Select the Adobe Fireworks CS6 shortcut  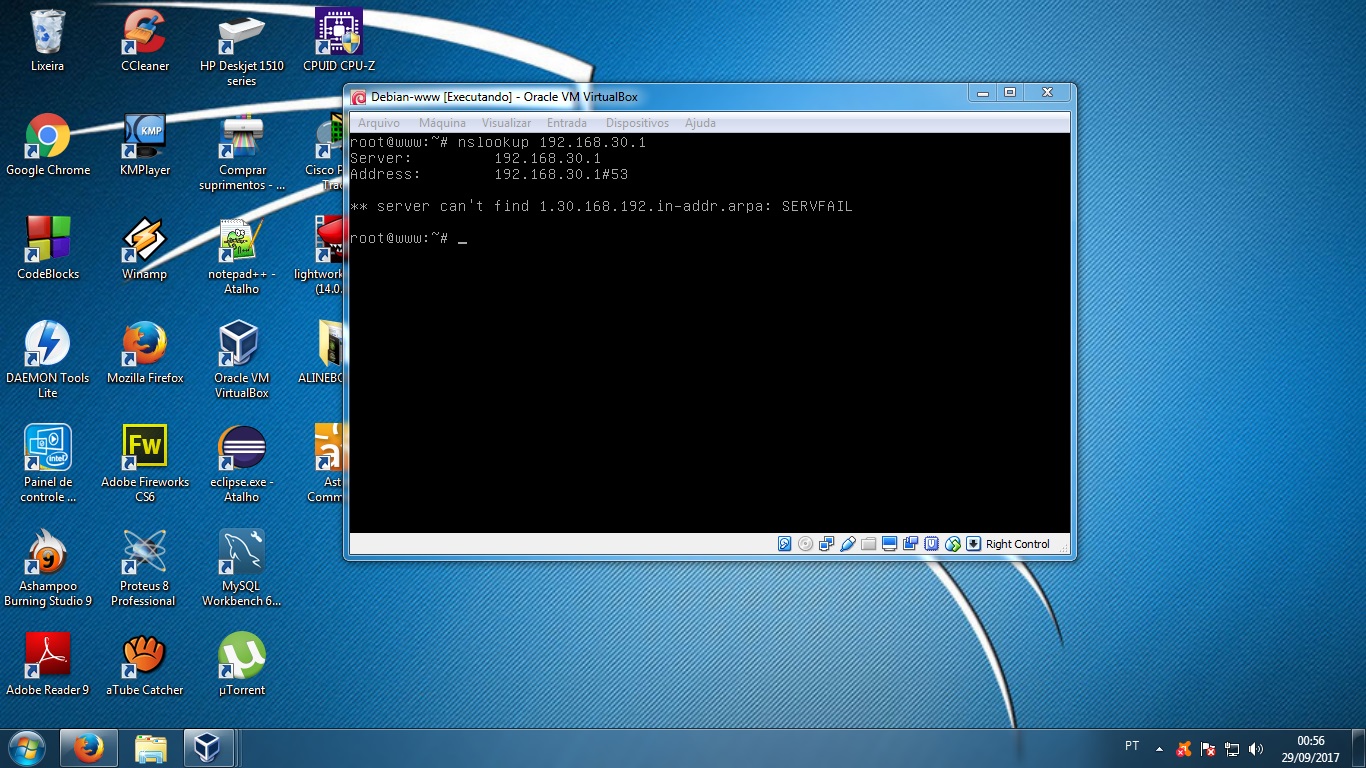tap(145, 464)
